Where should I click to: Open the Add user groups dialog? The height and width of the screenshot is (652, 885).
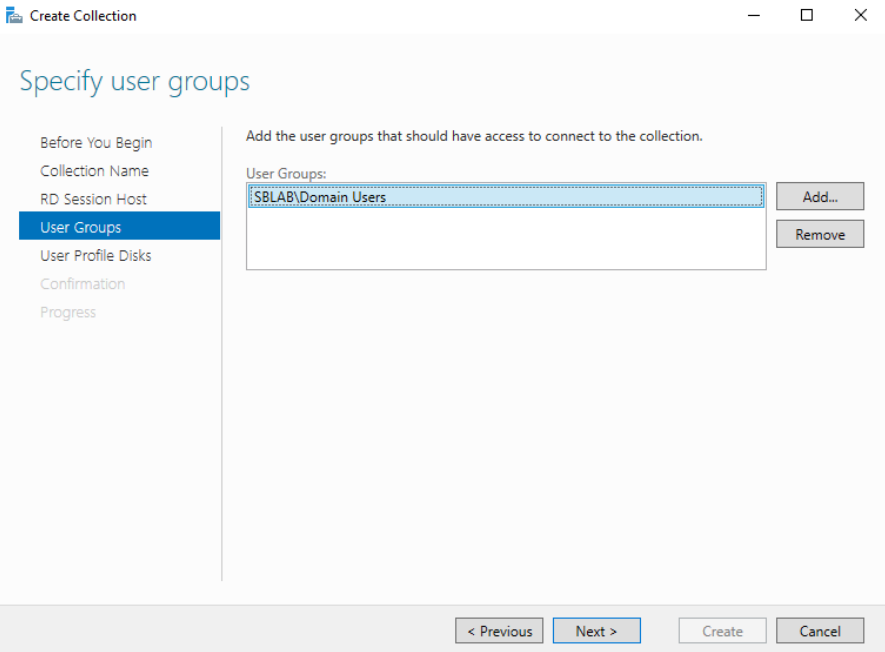tap(819, 195)
